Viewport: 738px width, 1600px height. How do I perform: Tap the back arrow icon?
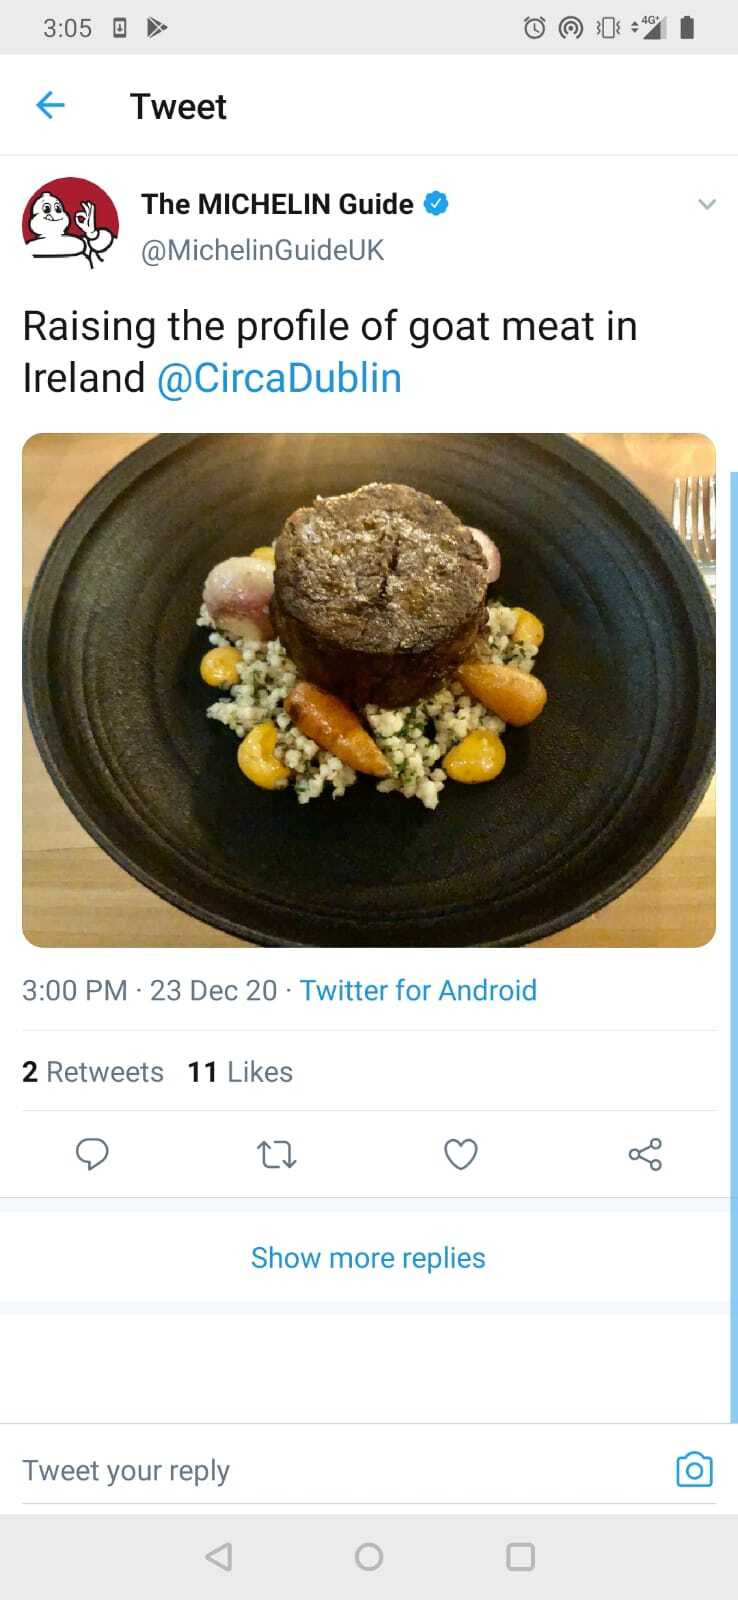click(x=50, y=105)
